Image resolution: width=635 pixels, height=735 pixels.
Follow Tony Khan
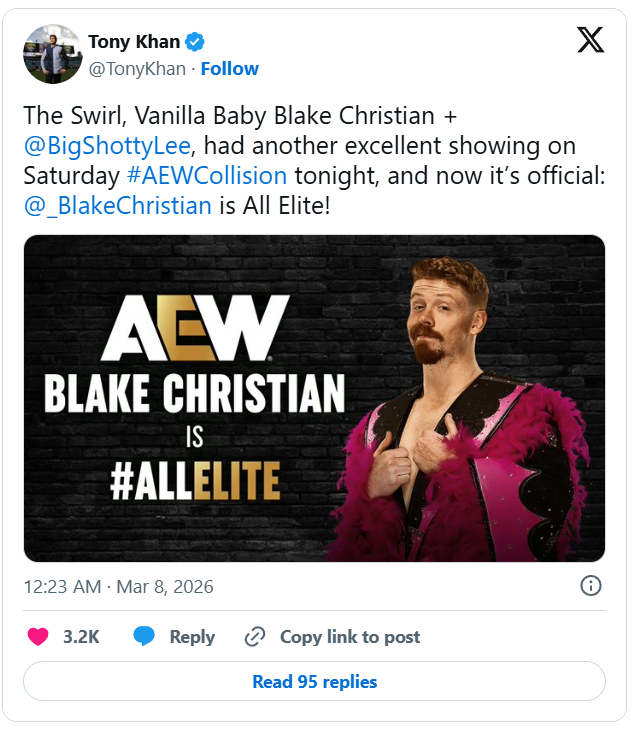pyautogui.click(x=230, y=69)
